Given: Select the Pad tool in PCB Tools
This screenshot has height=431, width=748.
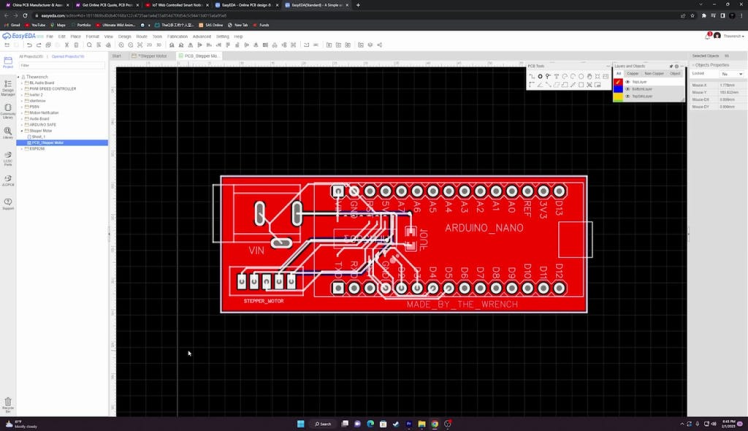Looking at the screenshot, I should [540, 76].
